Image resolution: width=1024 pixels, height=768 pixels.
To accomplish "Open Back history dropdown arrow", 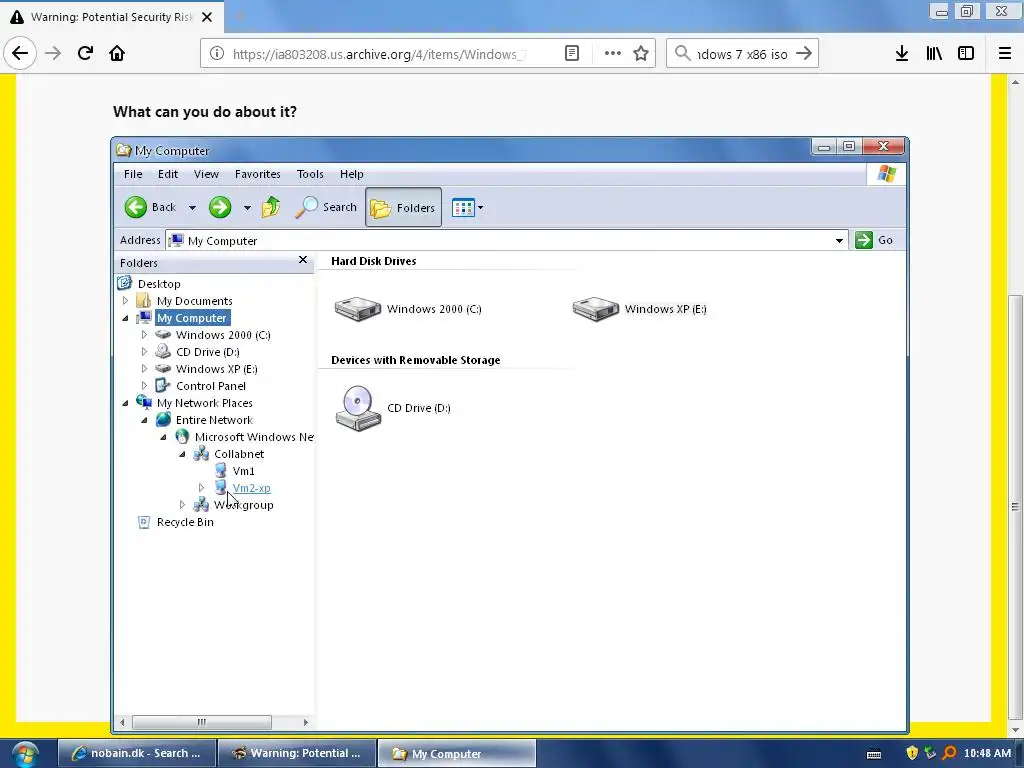I will click(192, 208).
